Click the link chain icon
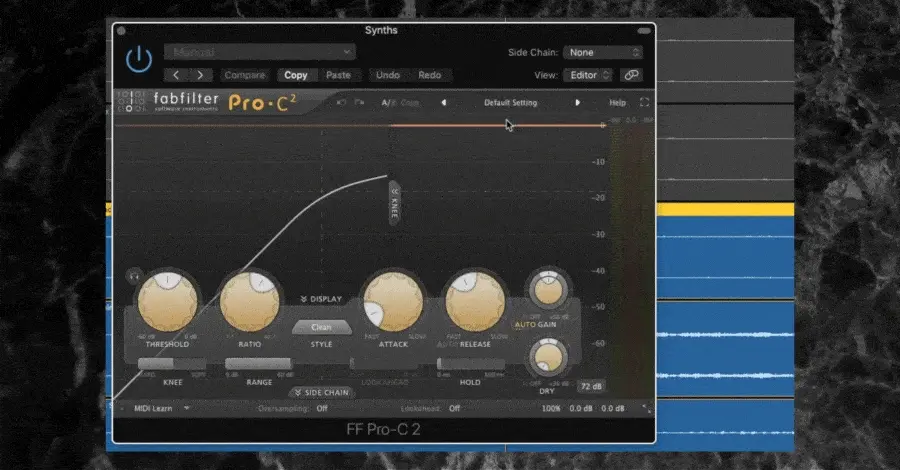 click(631, 75)
